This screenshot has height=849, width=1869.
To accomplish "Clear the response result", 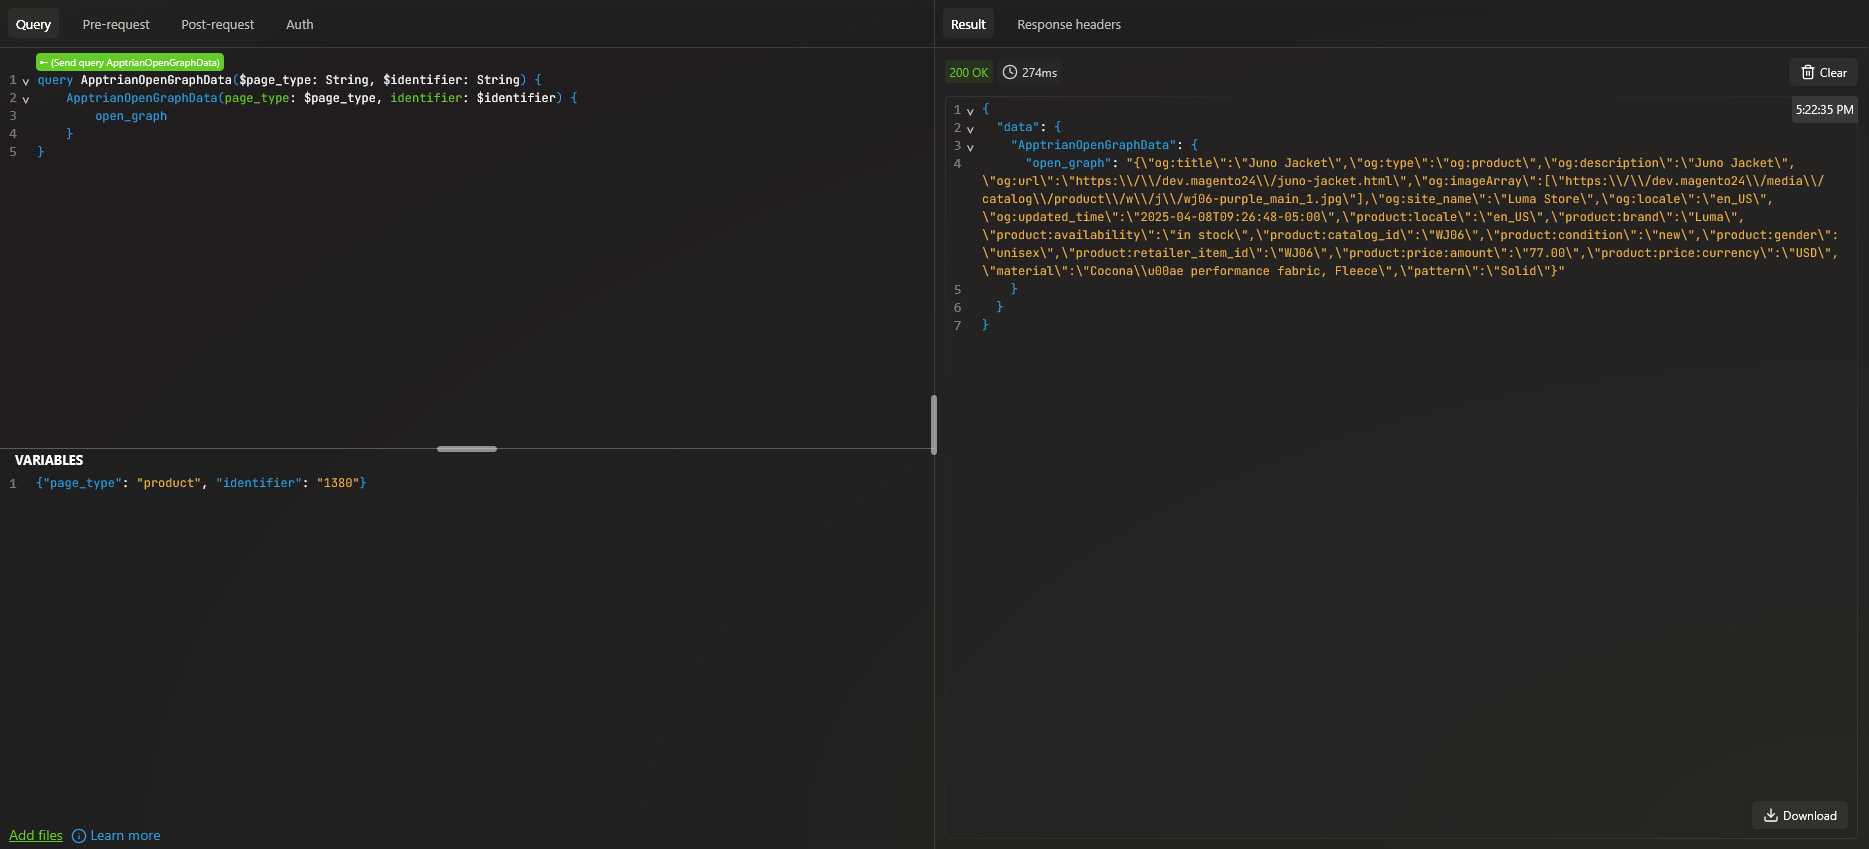I will point(1823,72).
